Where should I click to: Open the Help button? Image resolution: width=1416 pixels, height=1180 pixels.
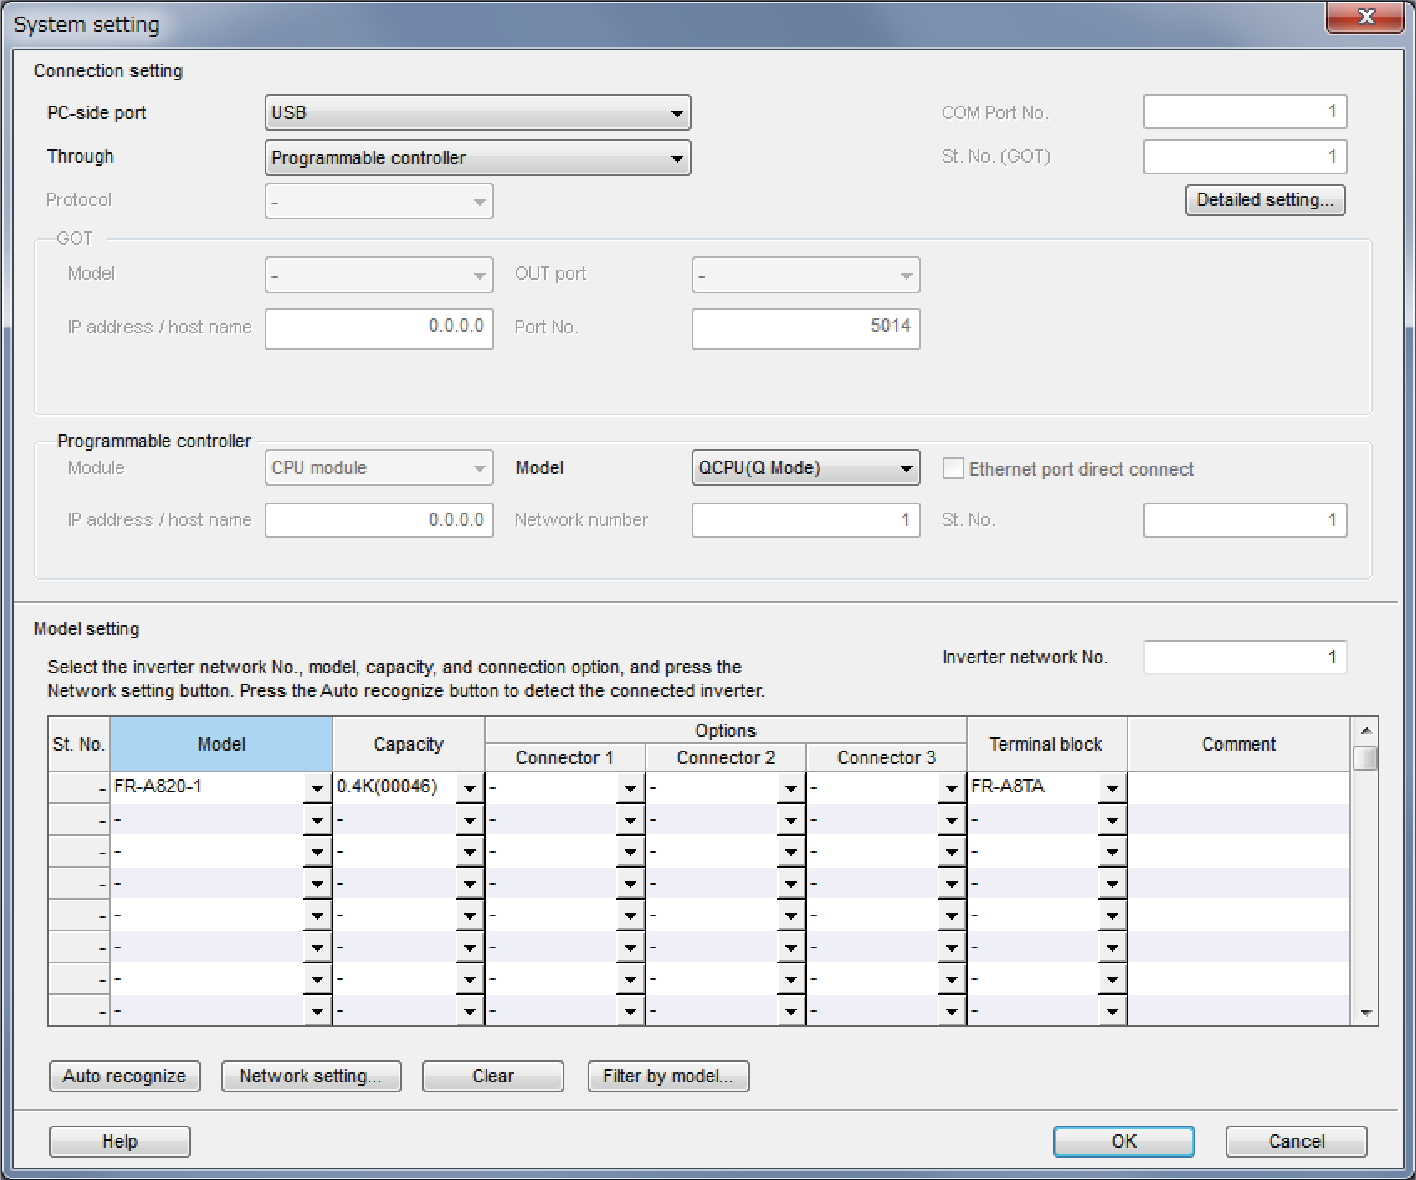(119, 1141)
